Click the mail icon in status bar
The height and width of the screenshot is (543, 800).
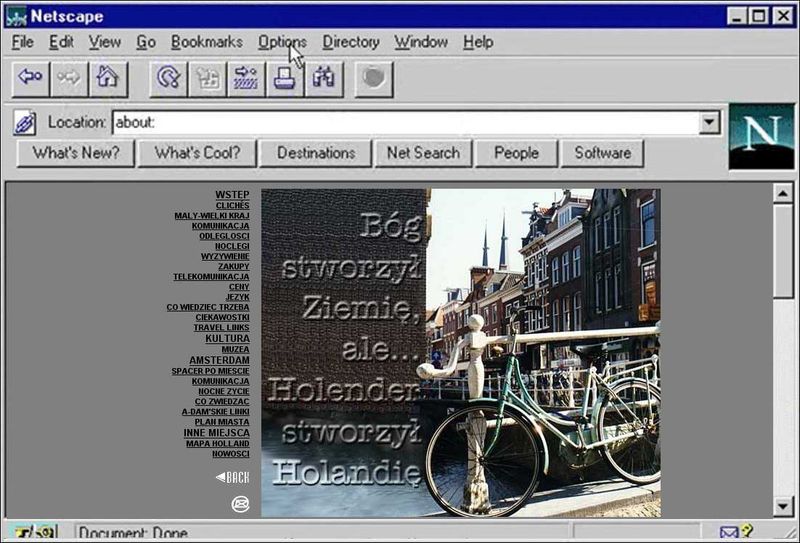click(x=730, y=533)
